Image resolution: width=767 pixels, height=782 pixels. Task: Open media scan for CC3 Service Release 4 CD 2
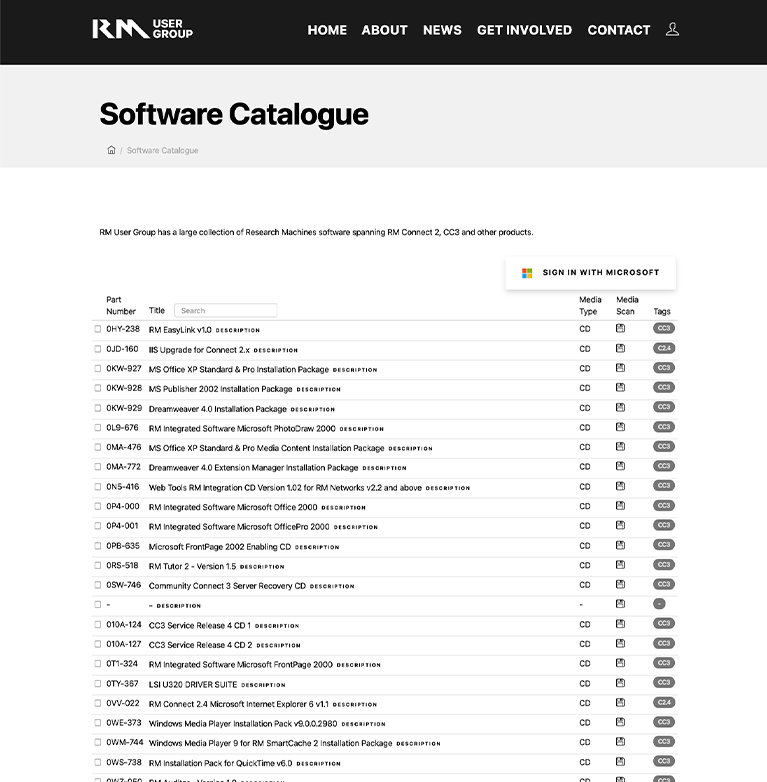pos(620,643)
